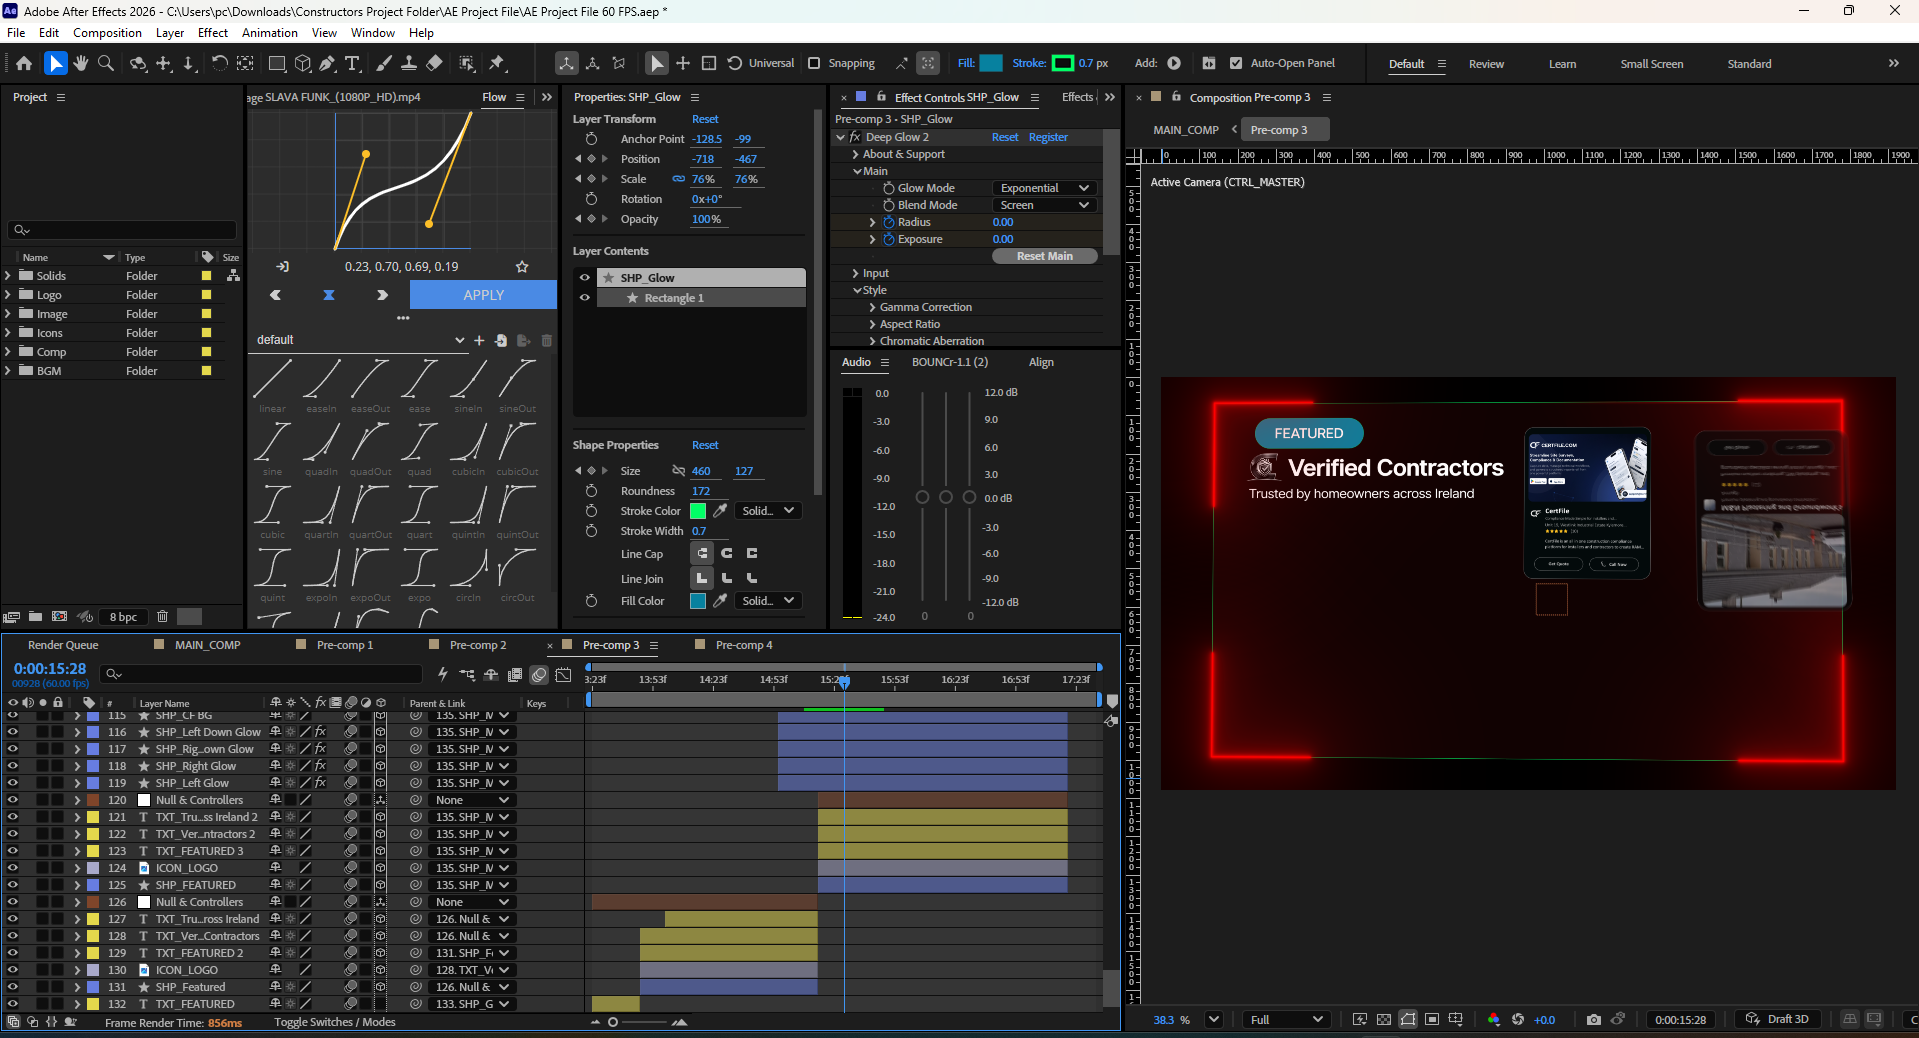Expand the Solids folder in Project

[8, 276]
